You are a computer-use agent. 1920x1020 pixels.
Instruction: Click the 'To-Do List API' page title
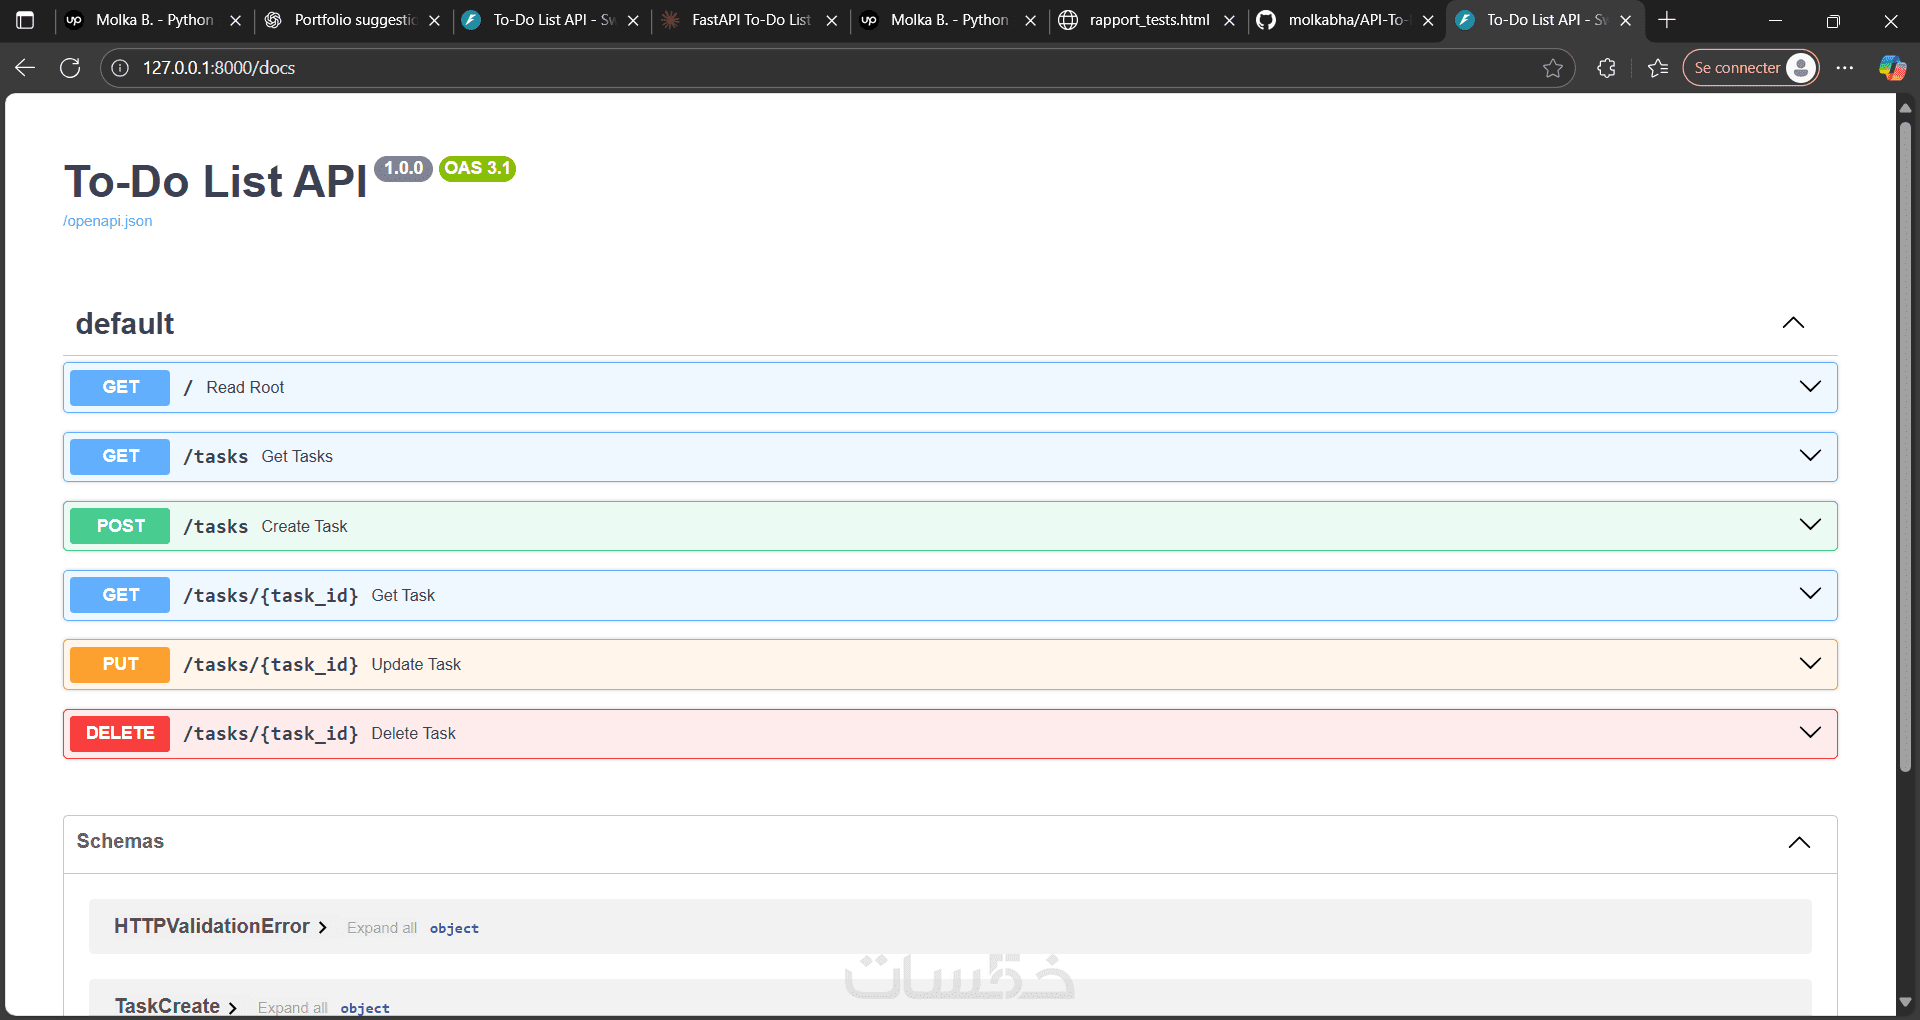point(216,182)
